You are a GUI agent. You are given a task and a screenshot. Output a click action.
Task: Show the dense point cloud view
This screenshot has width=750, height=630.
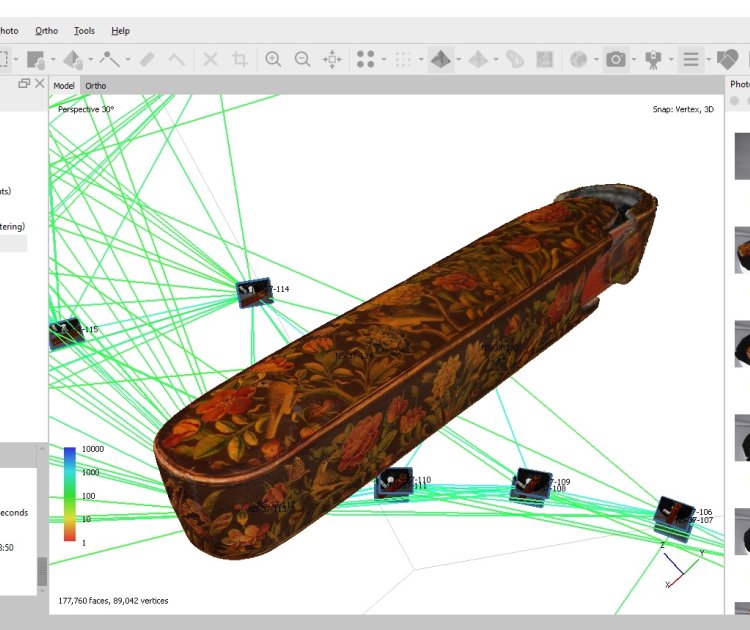coord(403,59)
